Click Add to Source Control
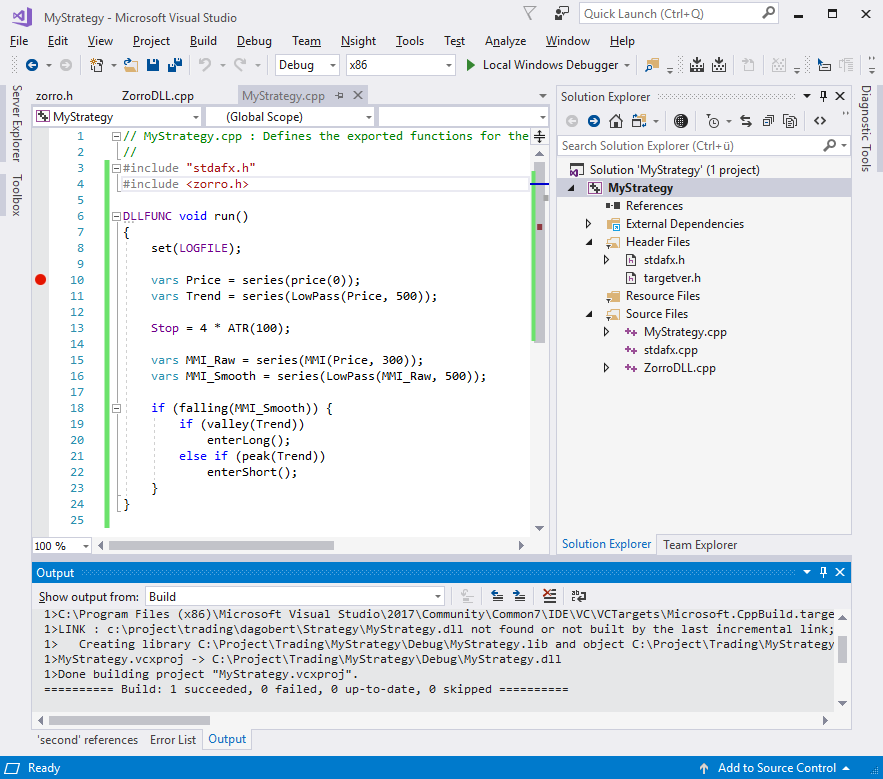The height and width of the screenshot is (779, 883). pos(776,768)
